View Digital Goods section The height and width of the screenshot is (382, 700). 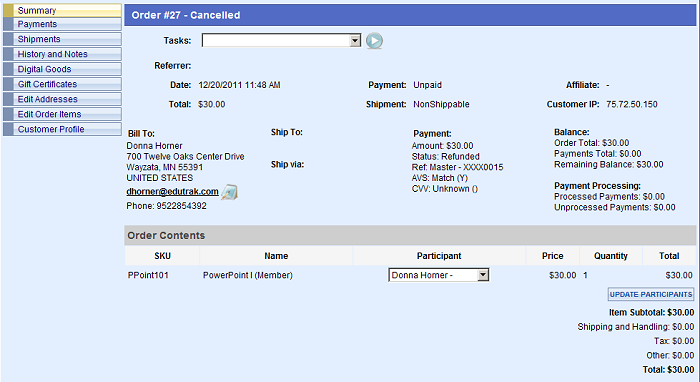point(62,69)
